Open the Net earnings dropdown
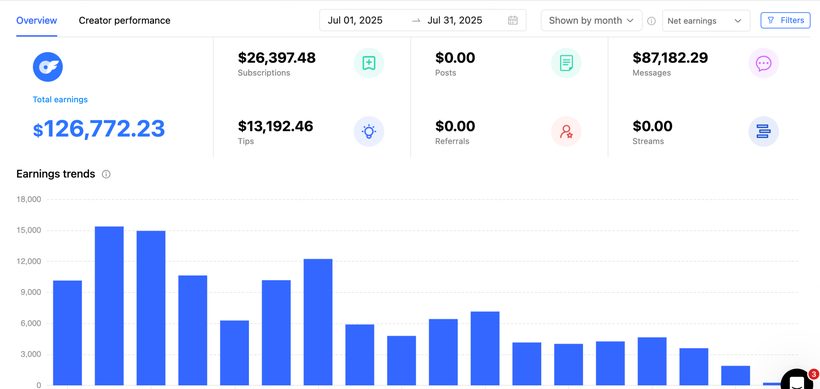820x389 pixels. (x=706, y=21)
